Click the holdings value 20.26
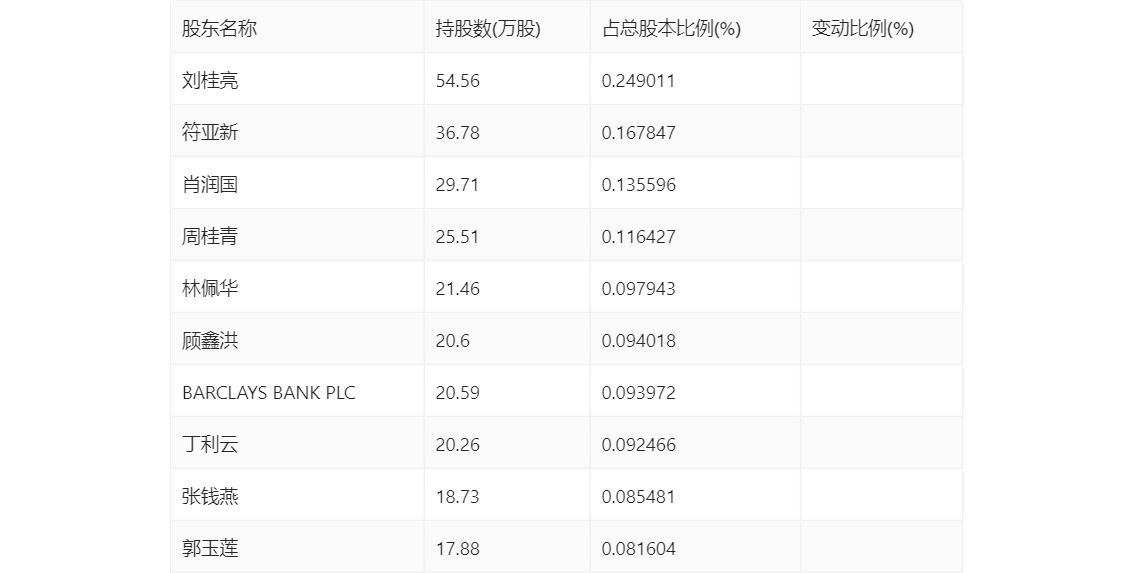1134x573 pixels. [458, 445]
